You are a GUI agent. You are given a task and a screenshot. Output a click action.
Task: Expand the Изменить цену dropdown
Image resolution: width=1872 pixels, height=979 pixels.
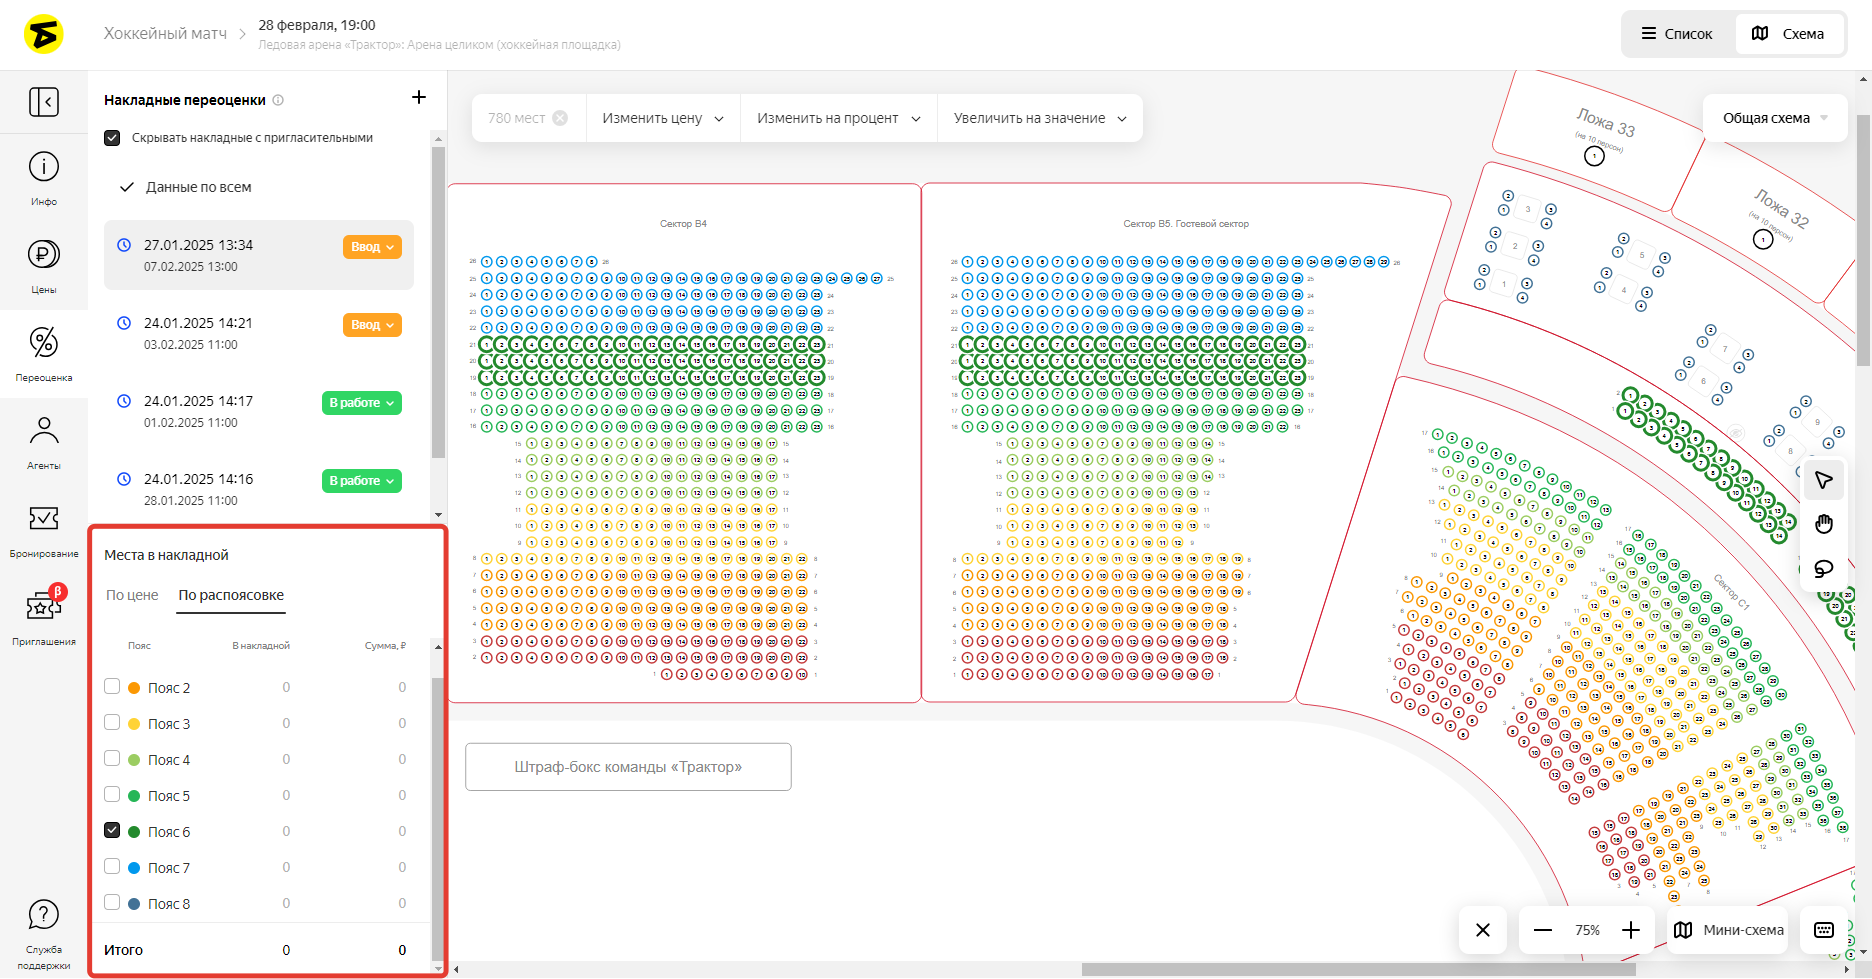663,118
